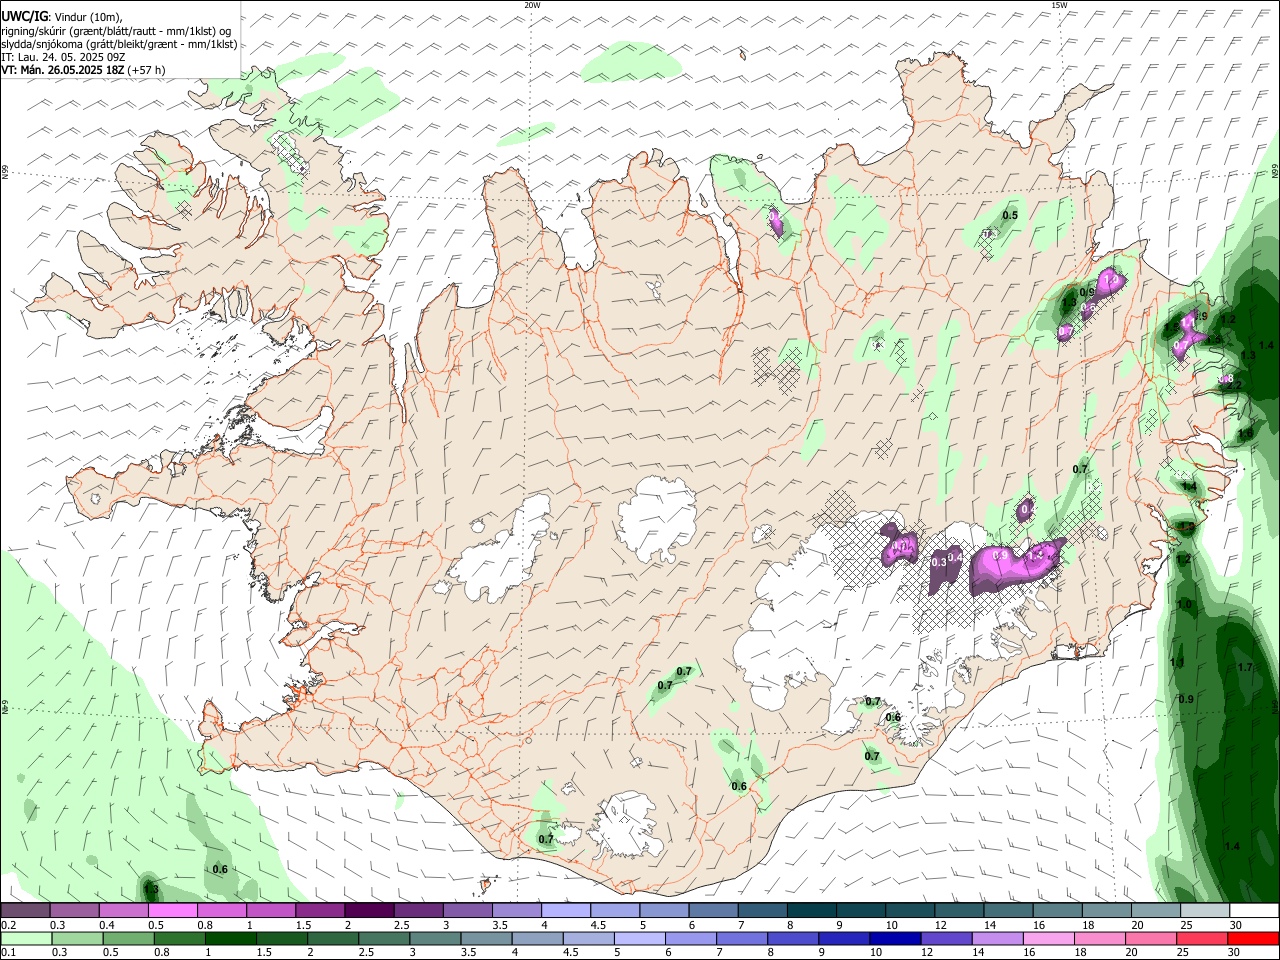
Task: Click lower legend swatch between 2 and 2.5
Action: pos(332,939)
